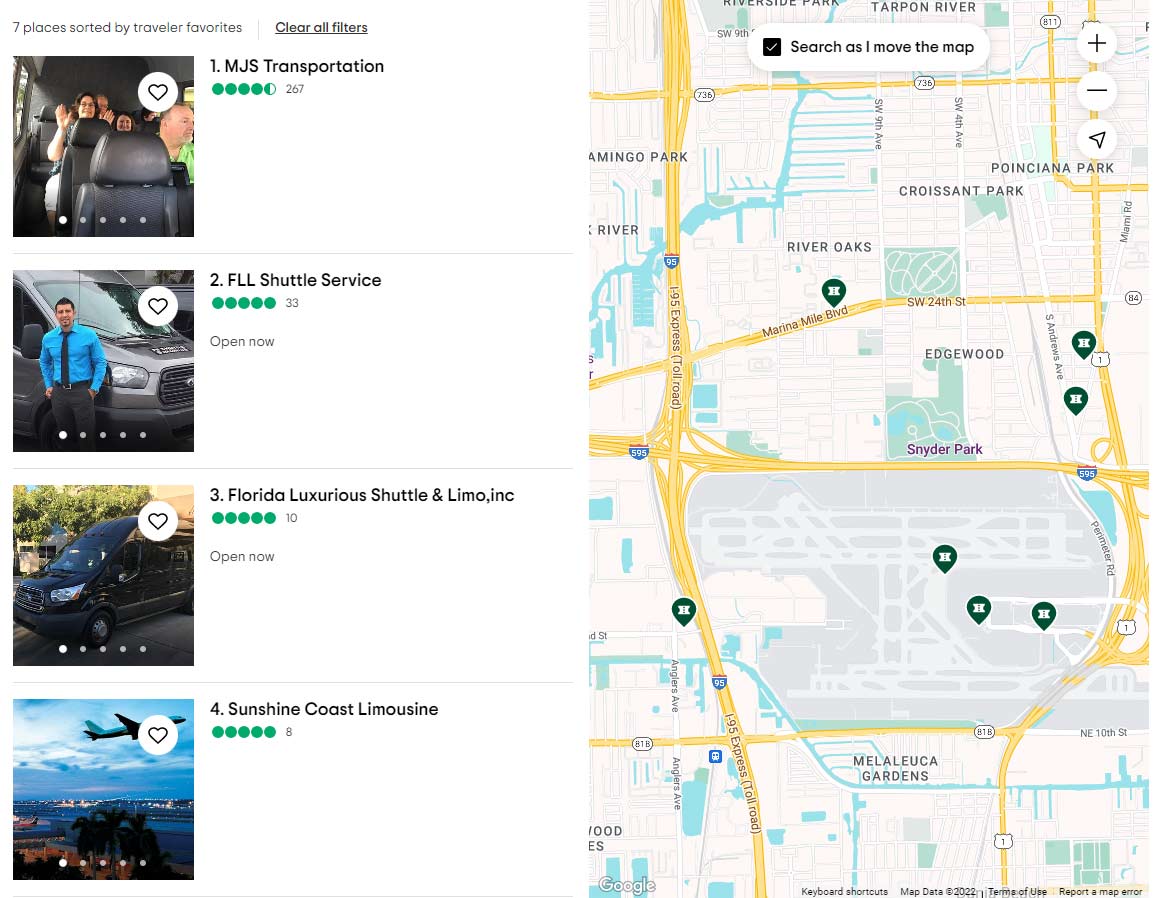View Sunshine Coast Limousine airplane photo
Viewport: 1164px width, 898px height.
103,789
